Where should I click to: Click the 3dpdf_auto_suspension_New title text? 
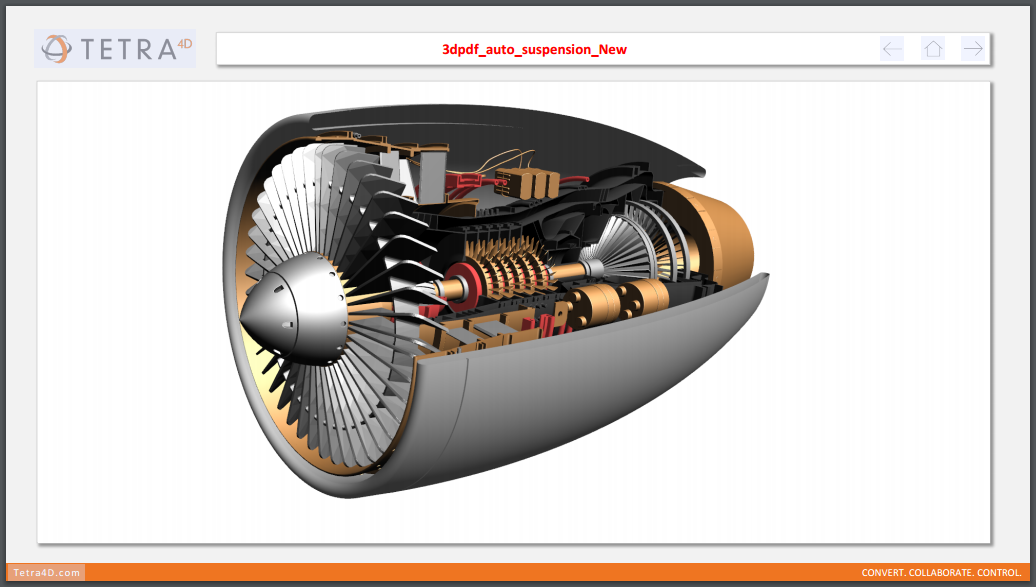click(534, 49)
